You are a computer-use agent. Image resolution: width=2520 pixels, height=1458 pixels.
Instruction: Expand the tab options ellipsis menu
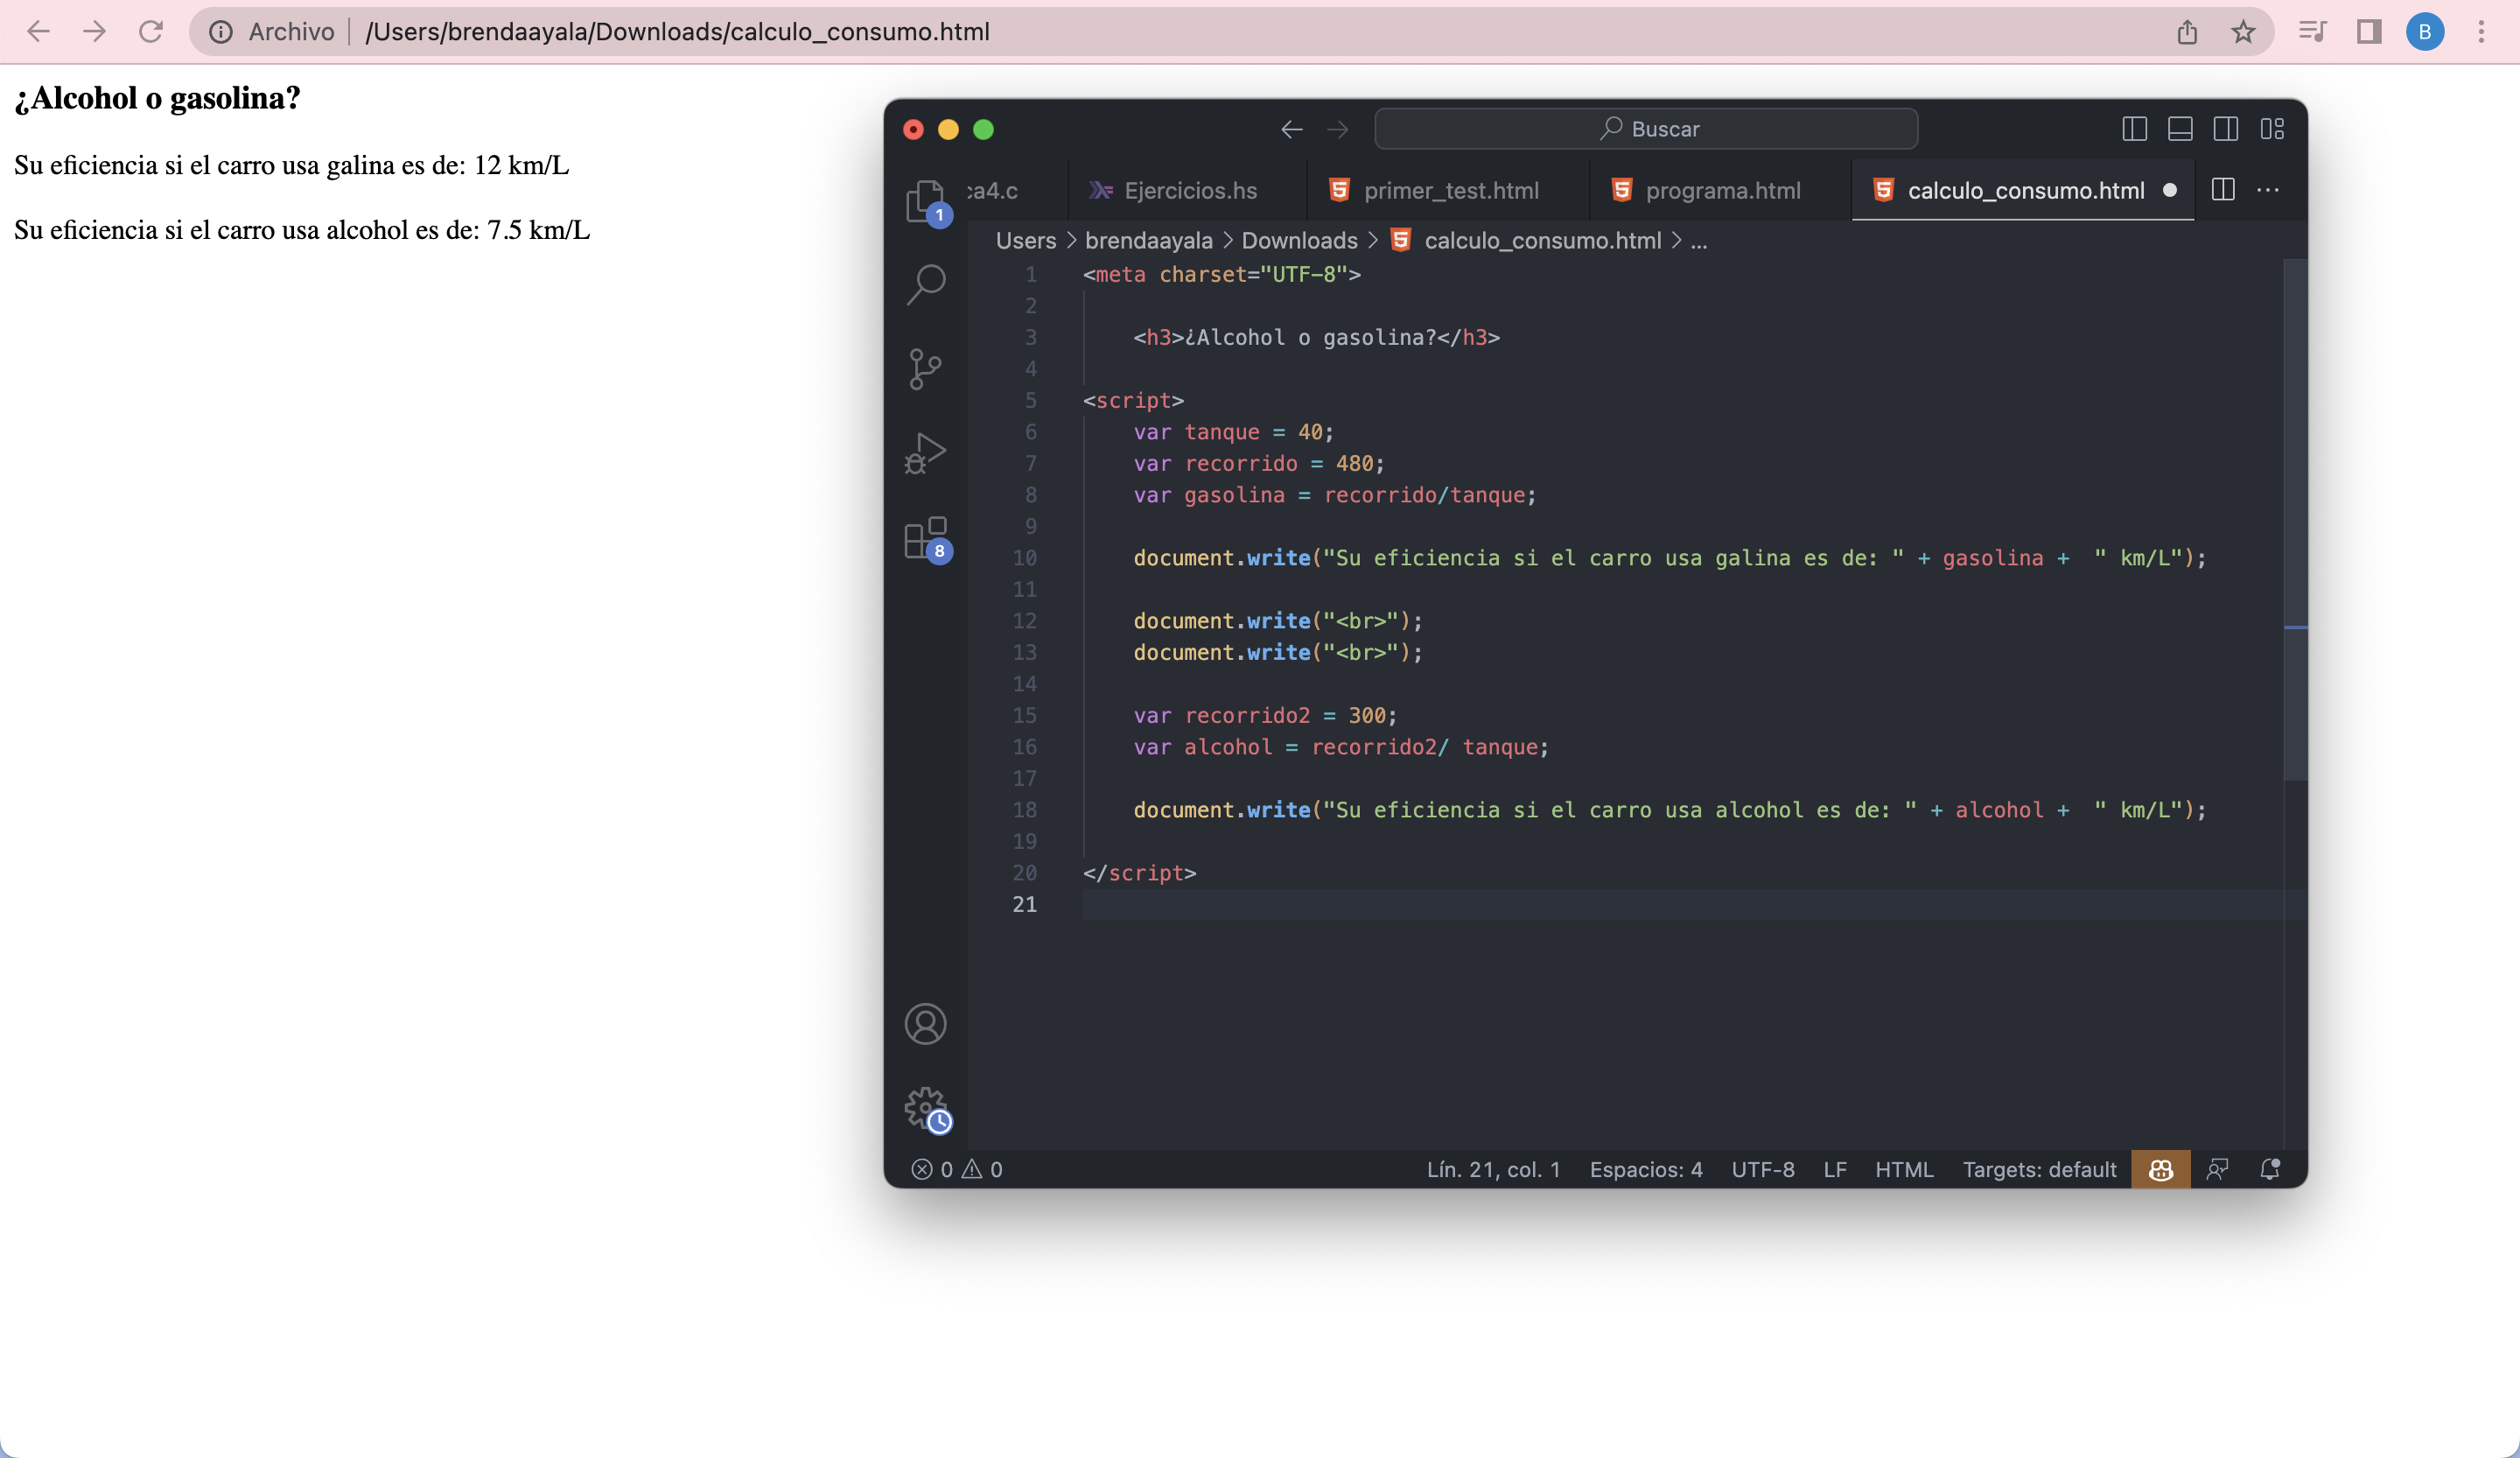[x=2268, y=187]
